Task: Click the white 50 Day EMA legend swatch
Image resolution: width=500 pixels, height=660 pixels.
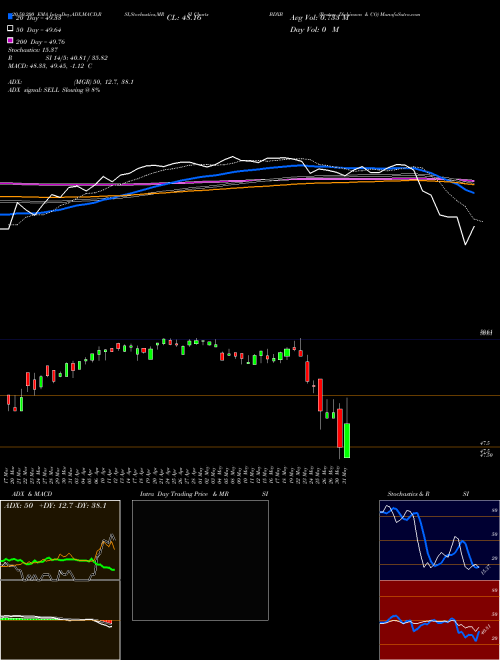Action: (x=10, y=29)
